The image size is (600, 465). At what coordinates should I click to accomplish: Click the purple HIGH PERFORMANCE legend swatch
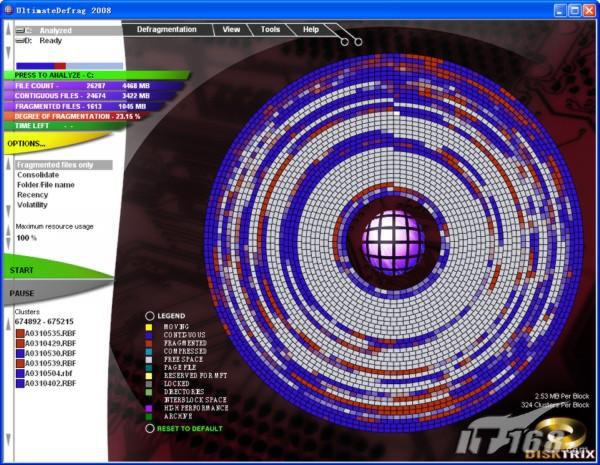(x=148, y=408)
